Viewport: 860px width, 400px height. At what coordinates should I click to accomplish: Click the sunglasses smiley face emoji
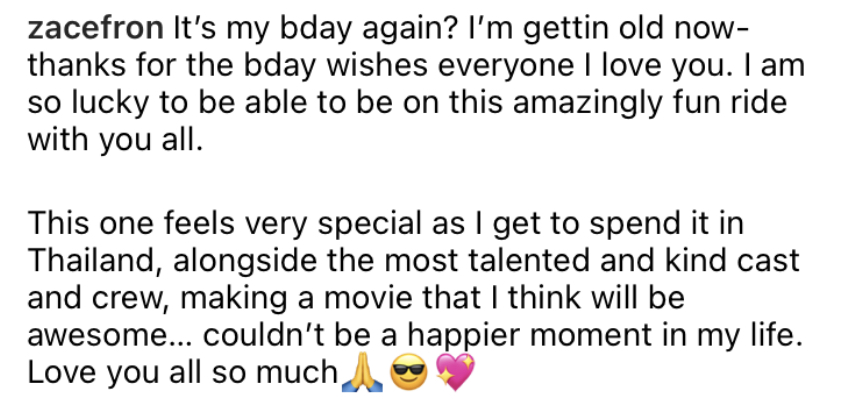click(x=408, y=375)
